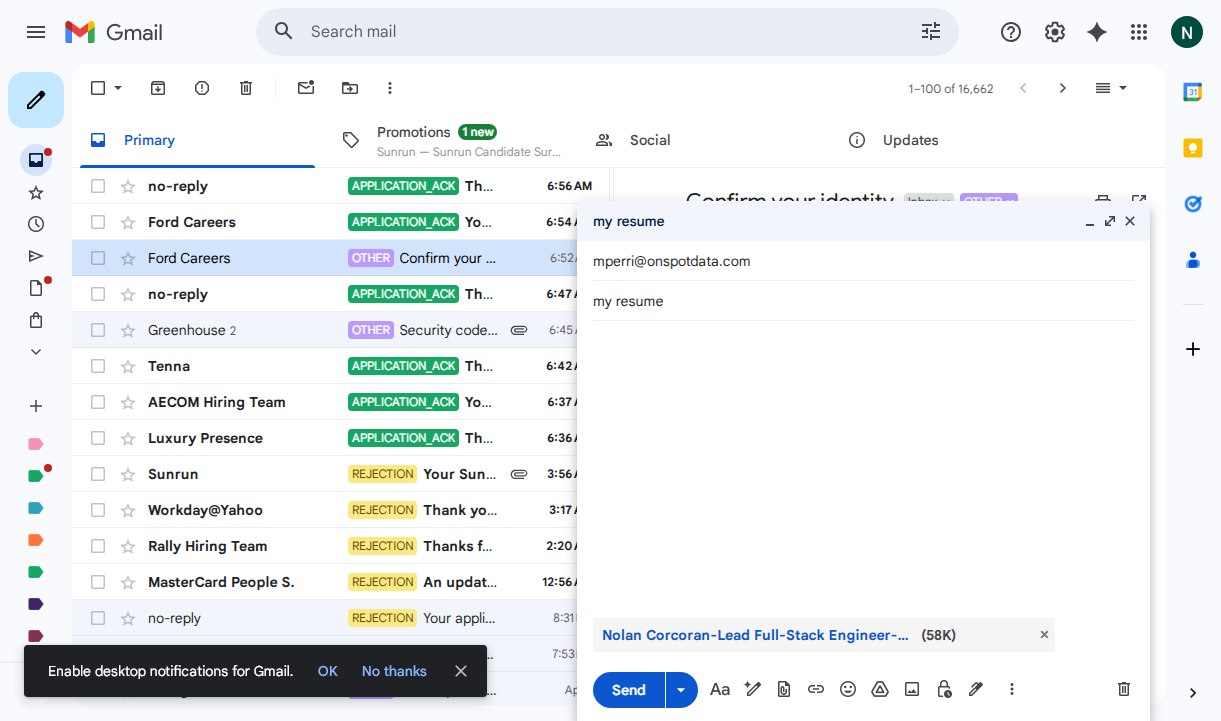Screen dimensions: 1221x721
Task: Open Gemini sparkle icon in header
Action: coord(1097,32)
